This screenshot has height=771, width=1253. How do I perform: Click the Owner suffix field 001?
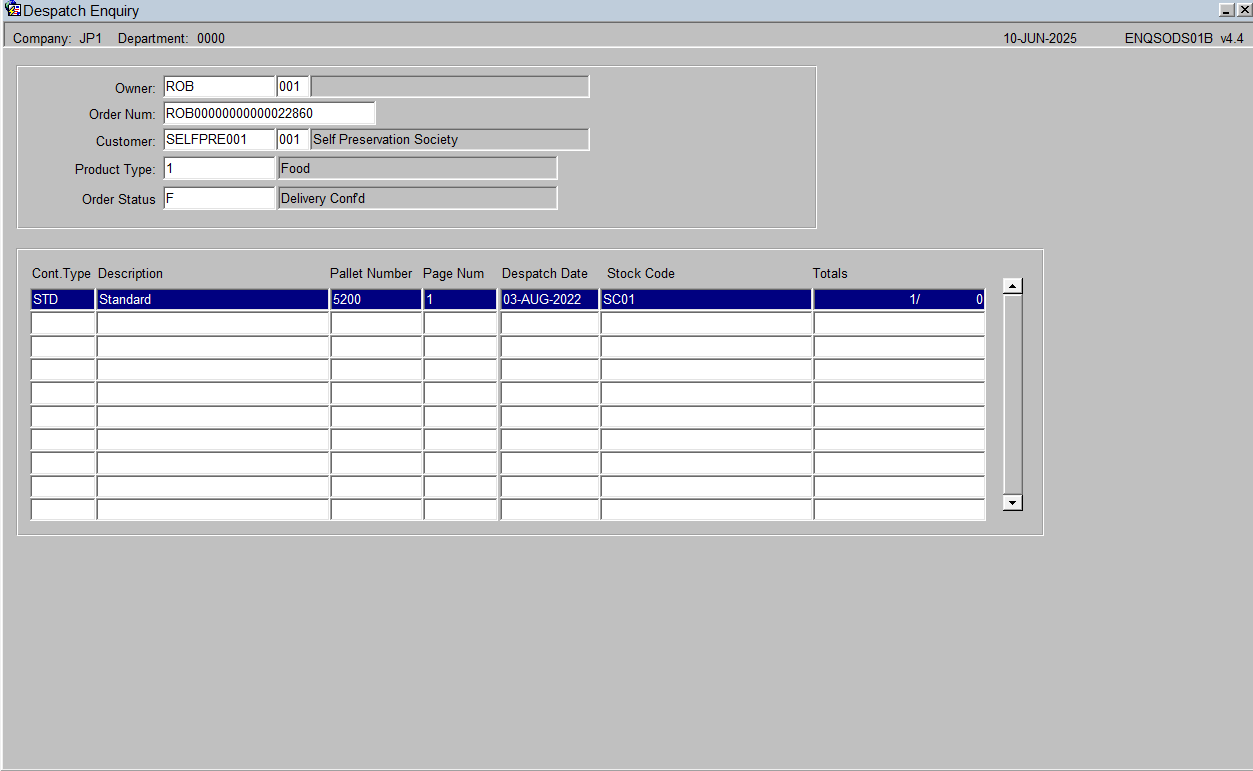[293, 87]
